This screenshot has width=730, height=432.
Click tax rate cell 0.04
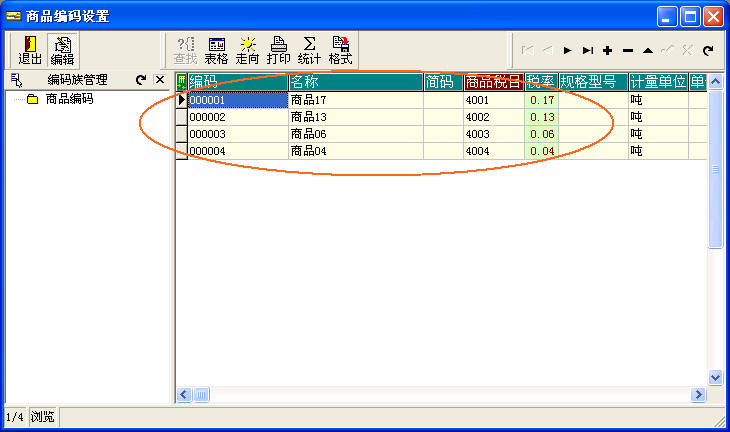[541, 151]
